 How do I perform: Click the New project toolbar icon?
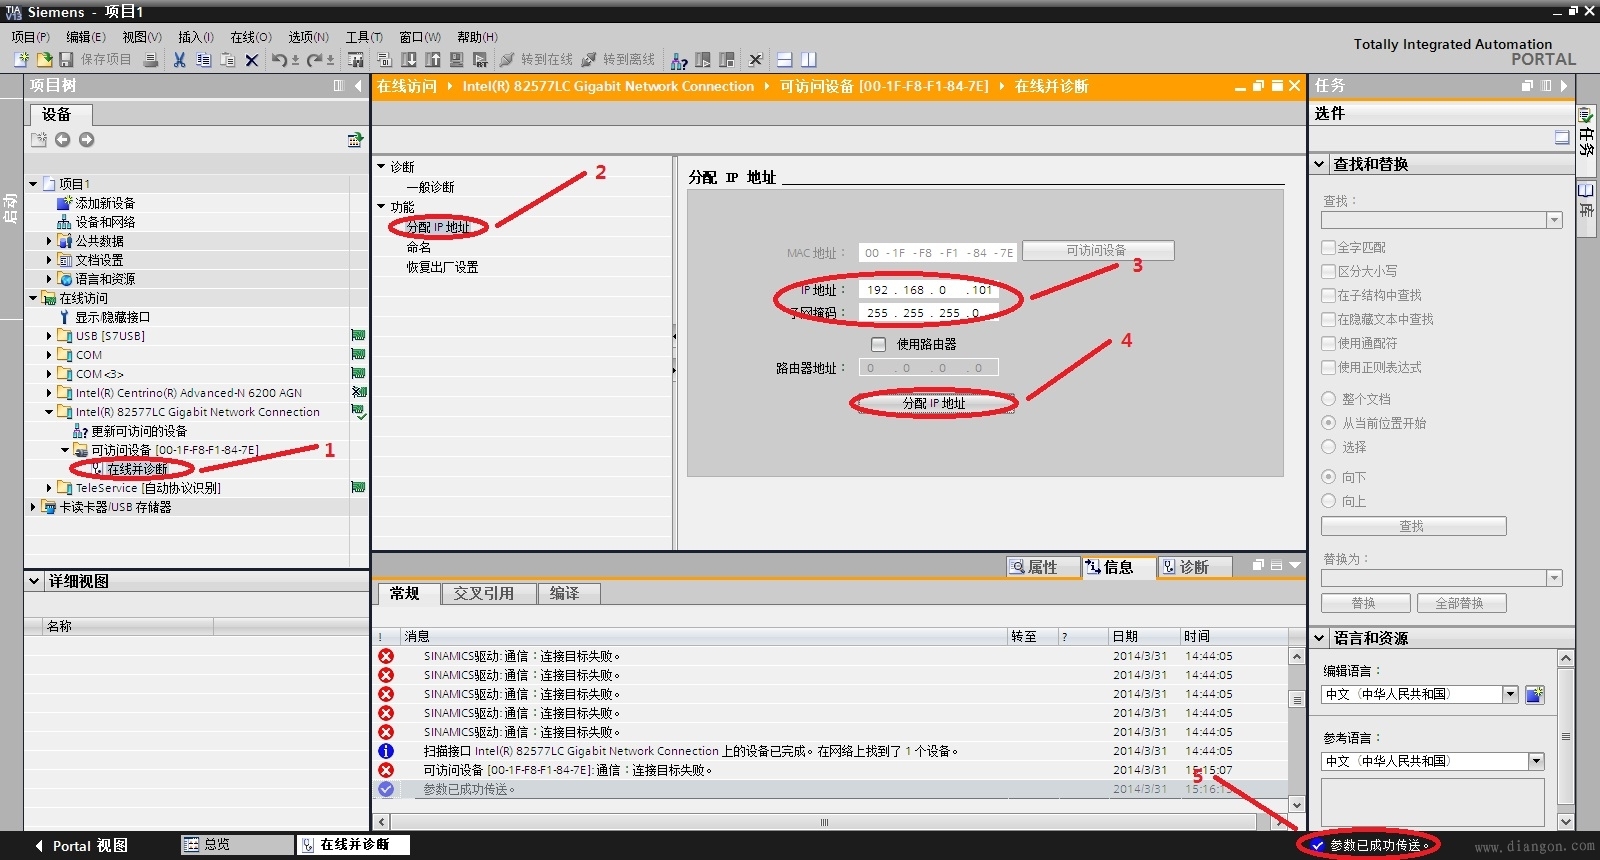coord(21,60)
